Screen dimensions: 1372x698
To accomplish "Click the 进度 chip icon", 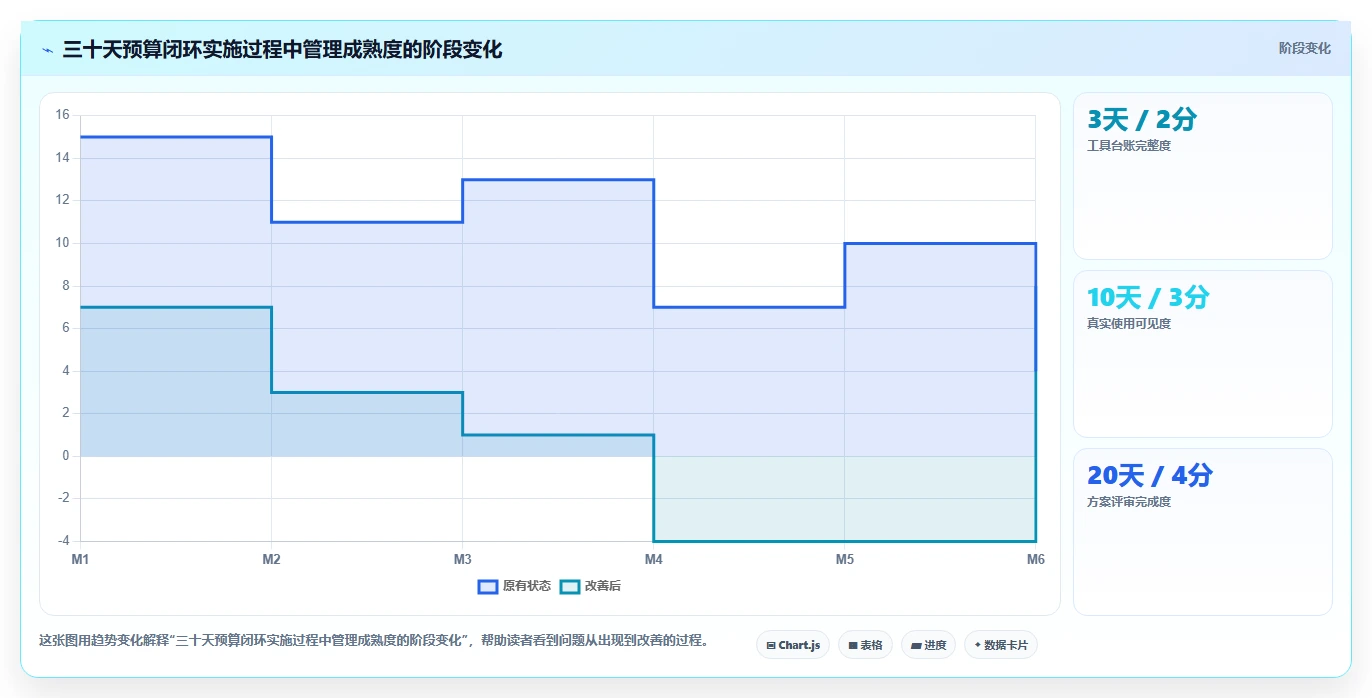I will coord(916,646).
